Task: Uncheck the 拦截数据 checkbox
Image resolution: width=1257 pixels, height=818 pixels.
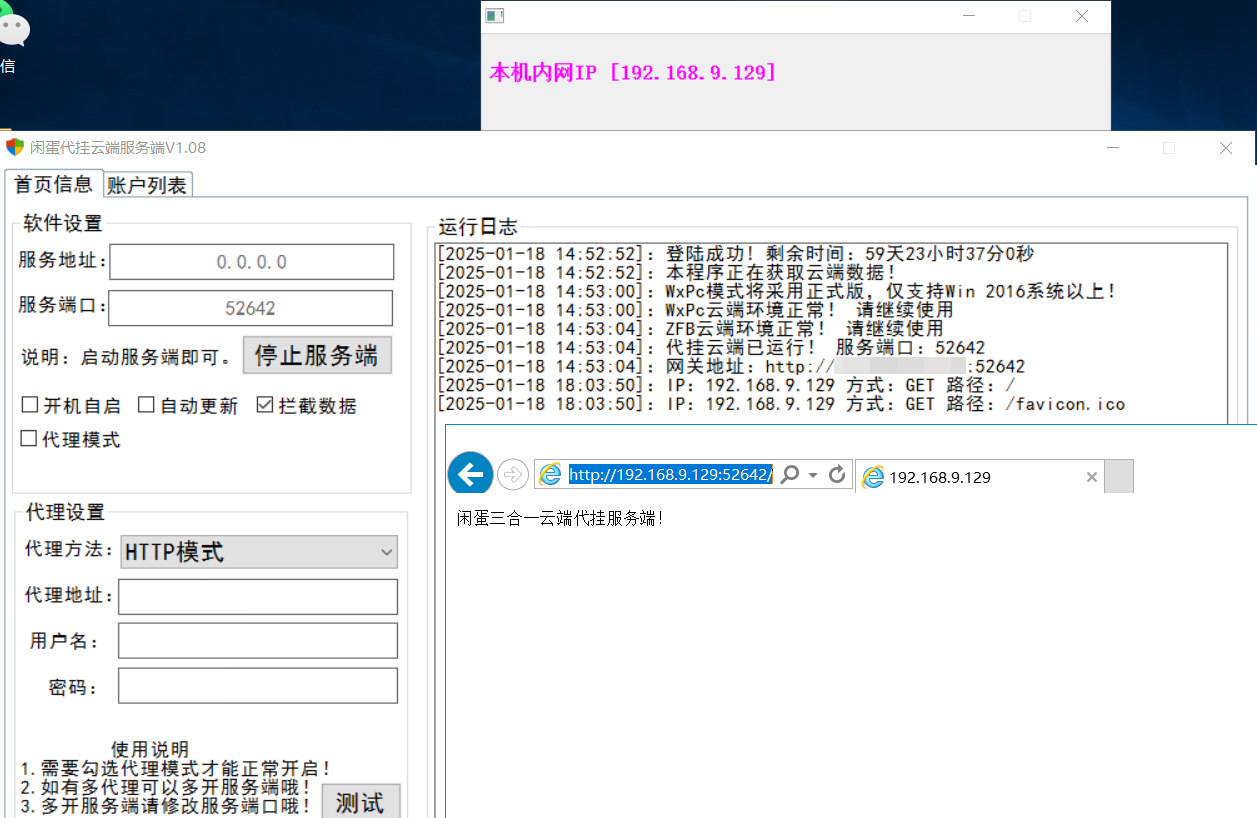Action: pyautogui.click(x=265, y=405)
